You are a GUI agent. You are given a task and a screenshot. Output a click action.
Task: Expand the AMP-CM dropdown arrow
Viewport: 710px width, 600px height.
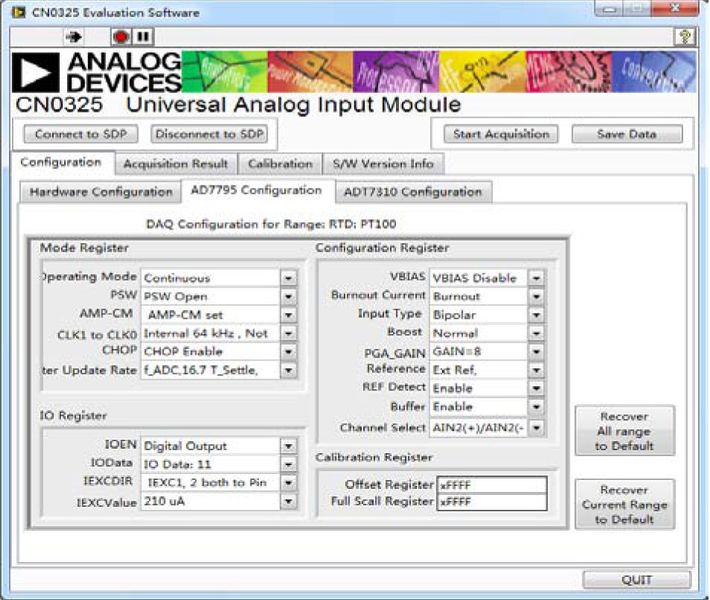288,315
